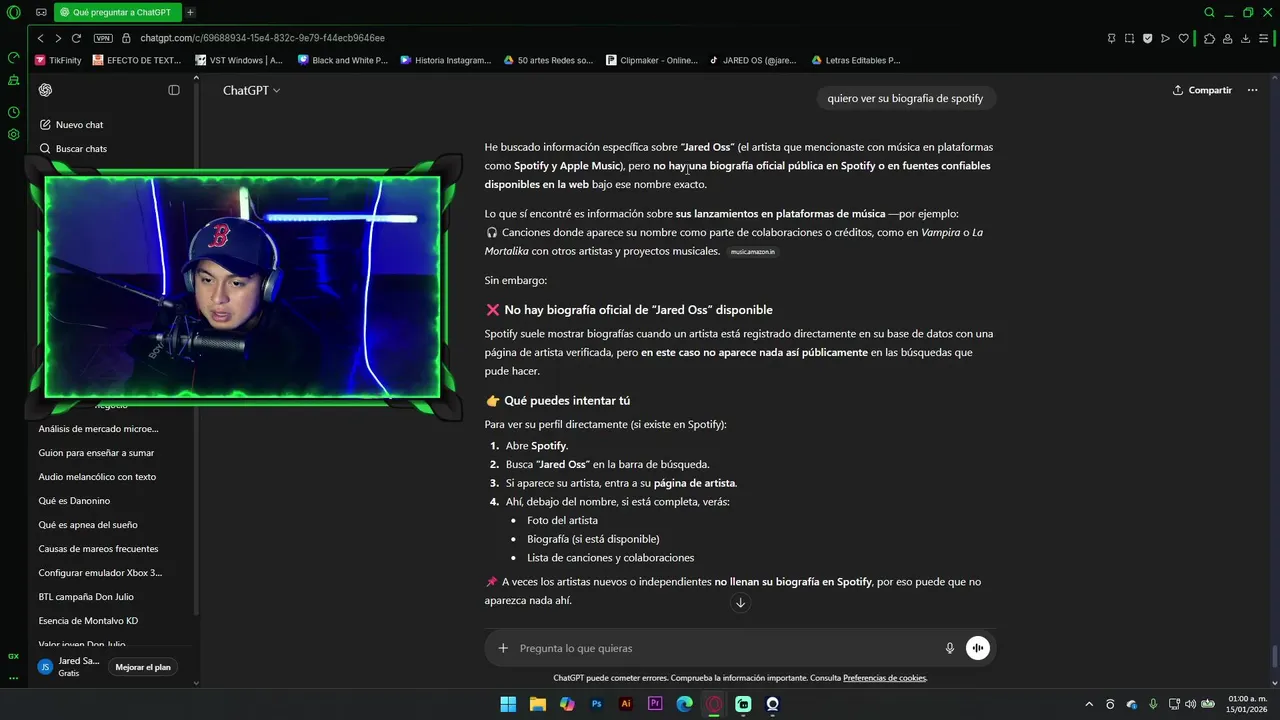Open the pinboard pin icon in the toolbar

coord(1112,38)
